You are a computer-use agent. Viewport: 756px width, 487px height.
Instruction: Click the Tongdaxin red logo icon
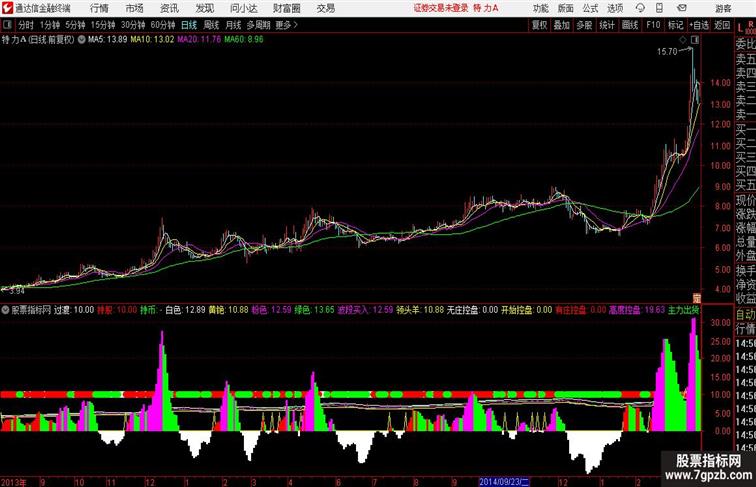click(7, 8)
